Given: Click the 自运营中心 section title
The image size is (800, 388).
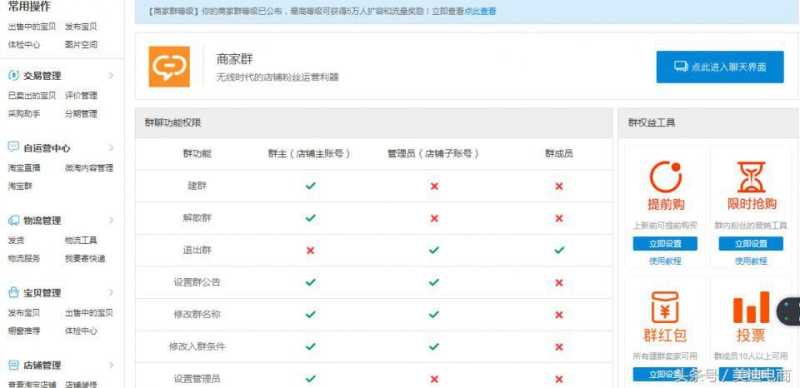Looking at the screenshot, I should [x=47, y=148].
